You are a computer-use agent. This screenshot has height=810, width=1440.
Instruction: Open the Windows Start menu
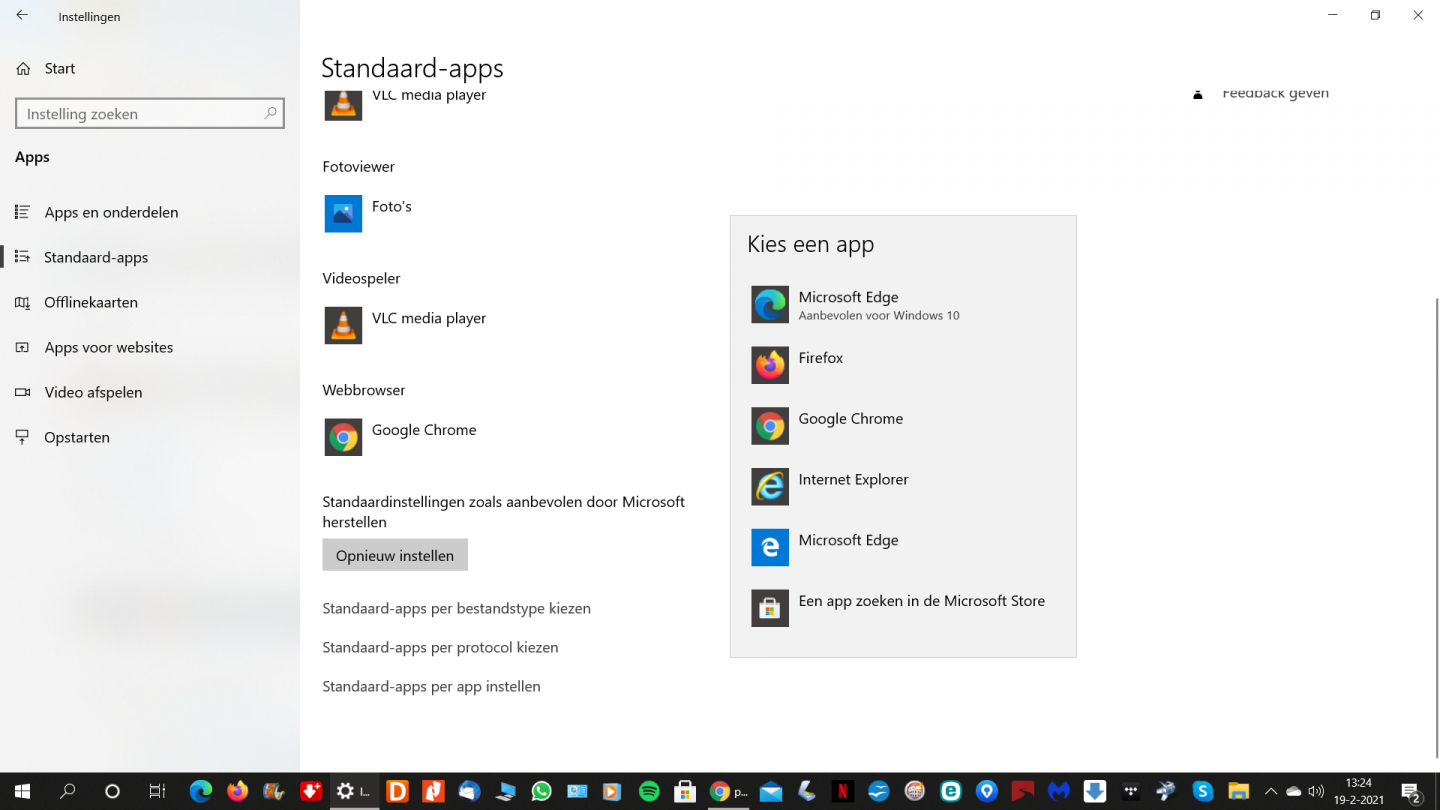click(22, 791)
